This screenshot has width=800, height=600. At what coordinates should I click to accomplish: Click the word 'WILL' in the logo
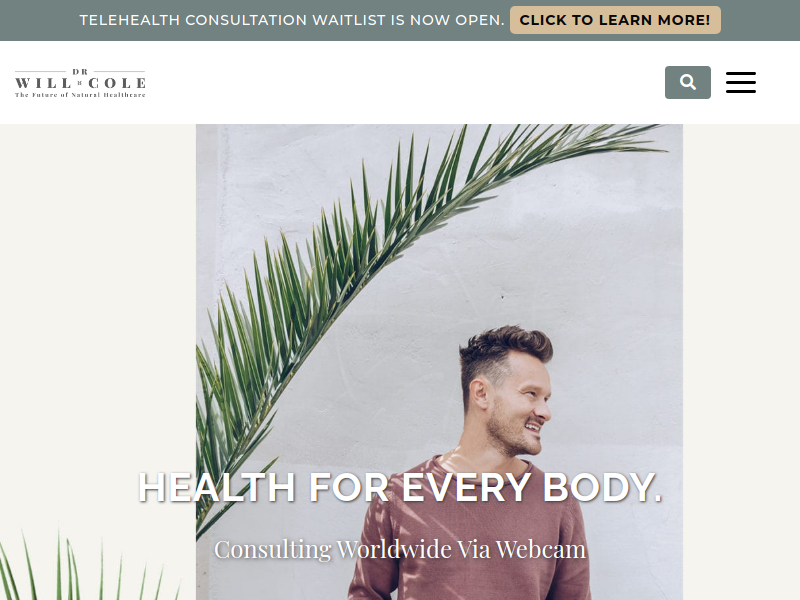pyautogui.click(x=43, y=83)
